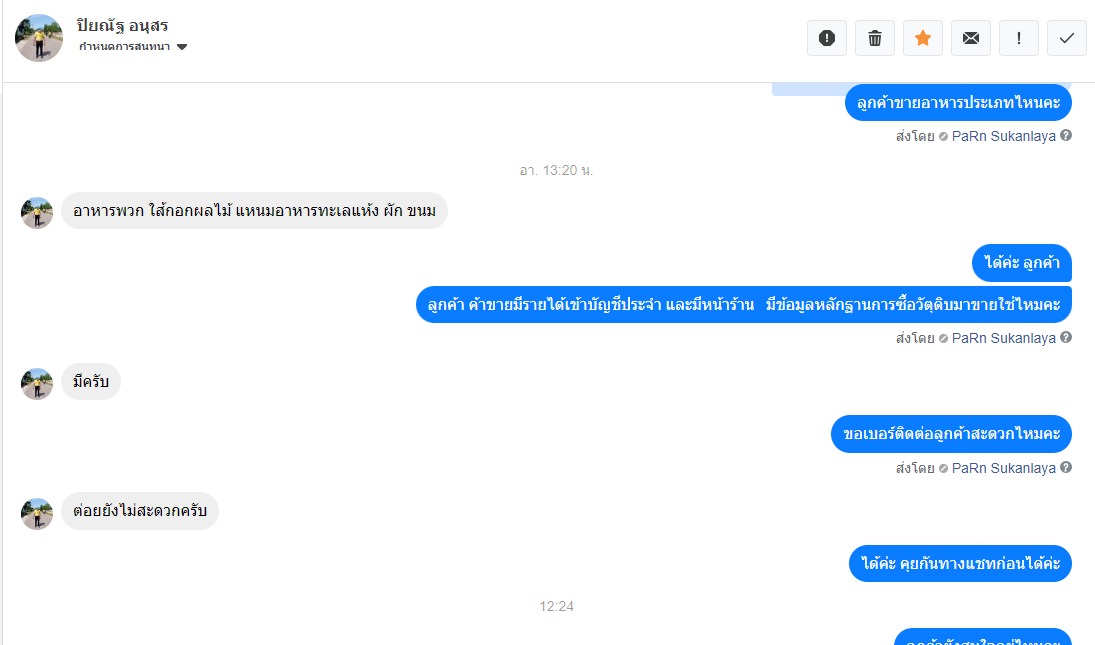Click customer avatar beside มีครับ message
1095x645 pixels.
[x=37, y=384]
